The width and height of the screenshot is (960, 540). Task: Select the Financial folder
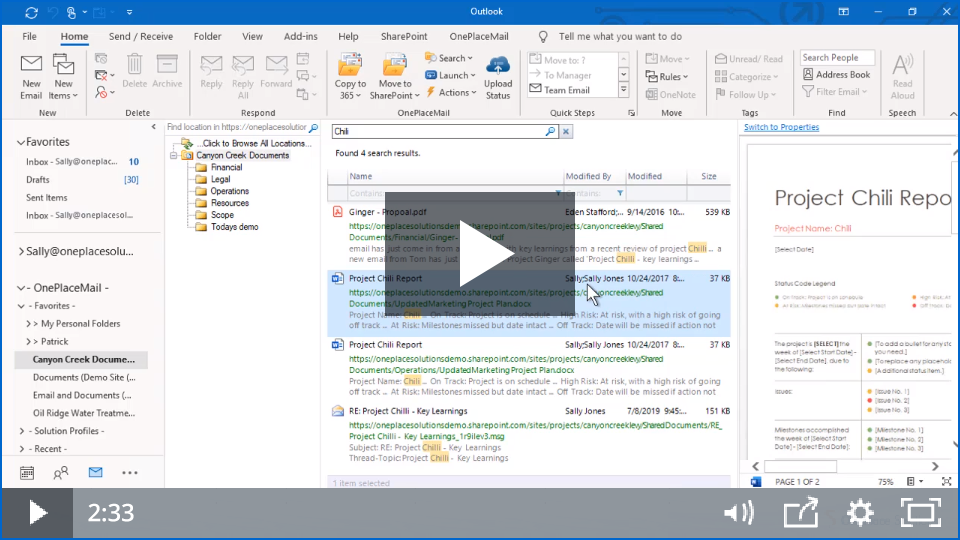tap(227, 167)
